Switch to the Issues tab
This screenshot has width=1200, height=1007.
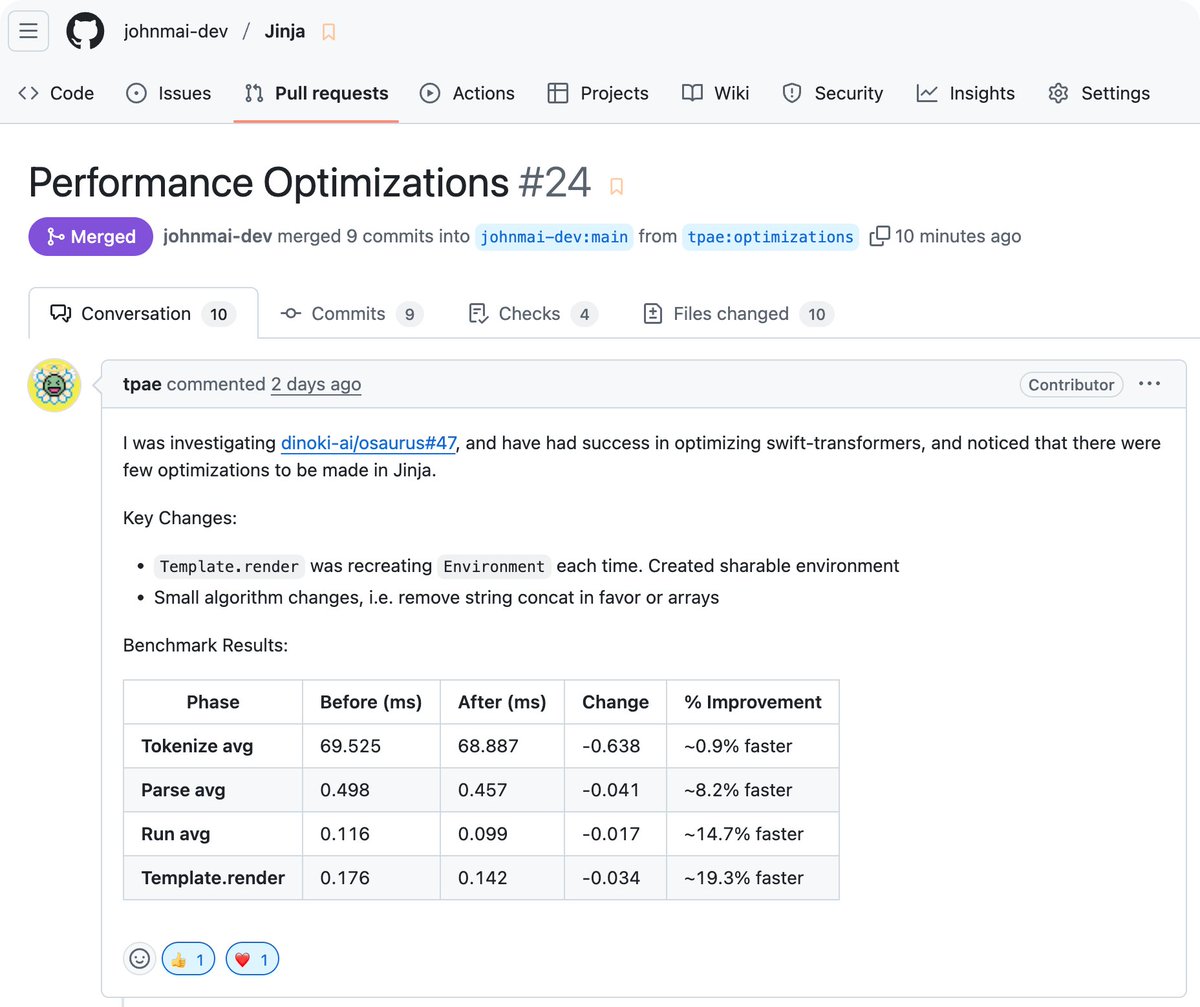coord(168,93)
